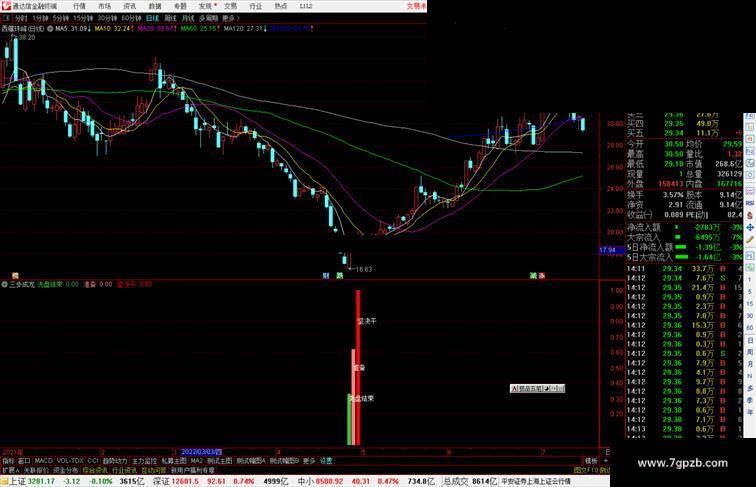Viewport: 756px width, 487px height.
Task: Select 月 period in right sidebar
Action: tap(750, 364)
